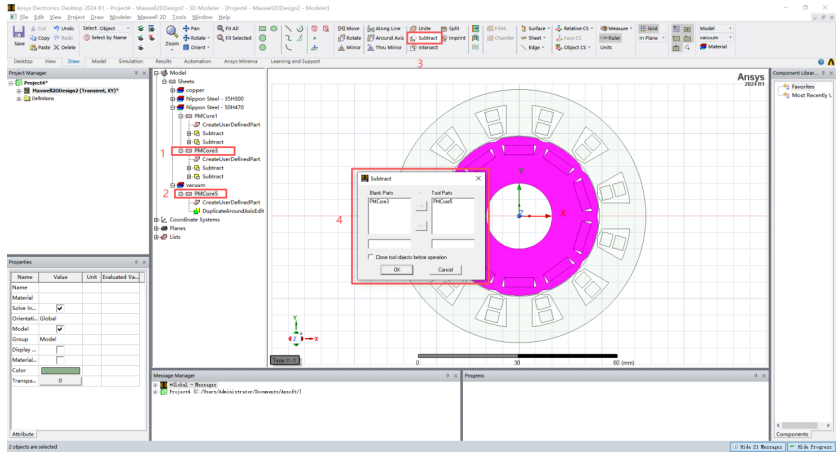Screen dimensions: 839x452
Task: Click Cancel in the Subtract dialog
Action: (x=445, y=270)
